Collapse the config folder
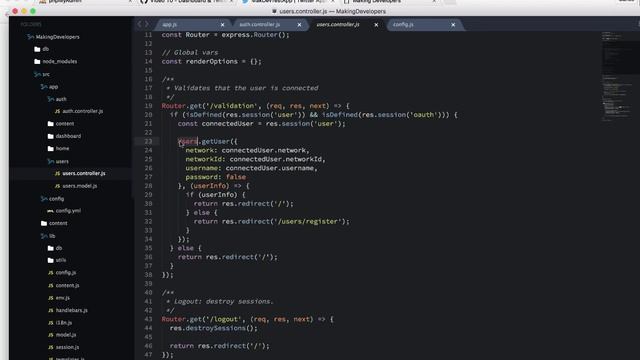 coord(53,199)
